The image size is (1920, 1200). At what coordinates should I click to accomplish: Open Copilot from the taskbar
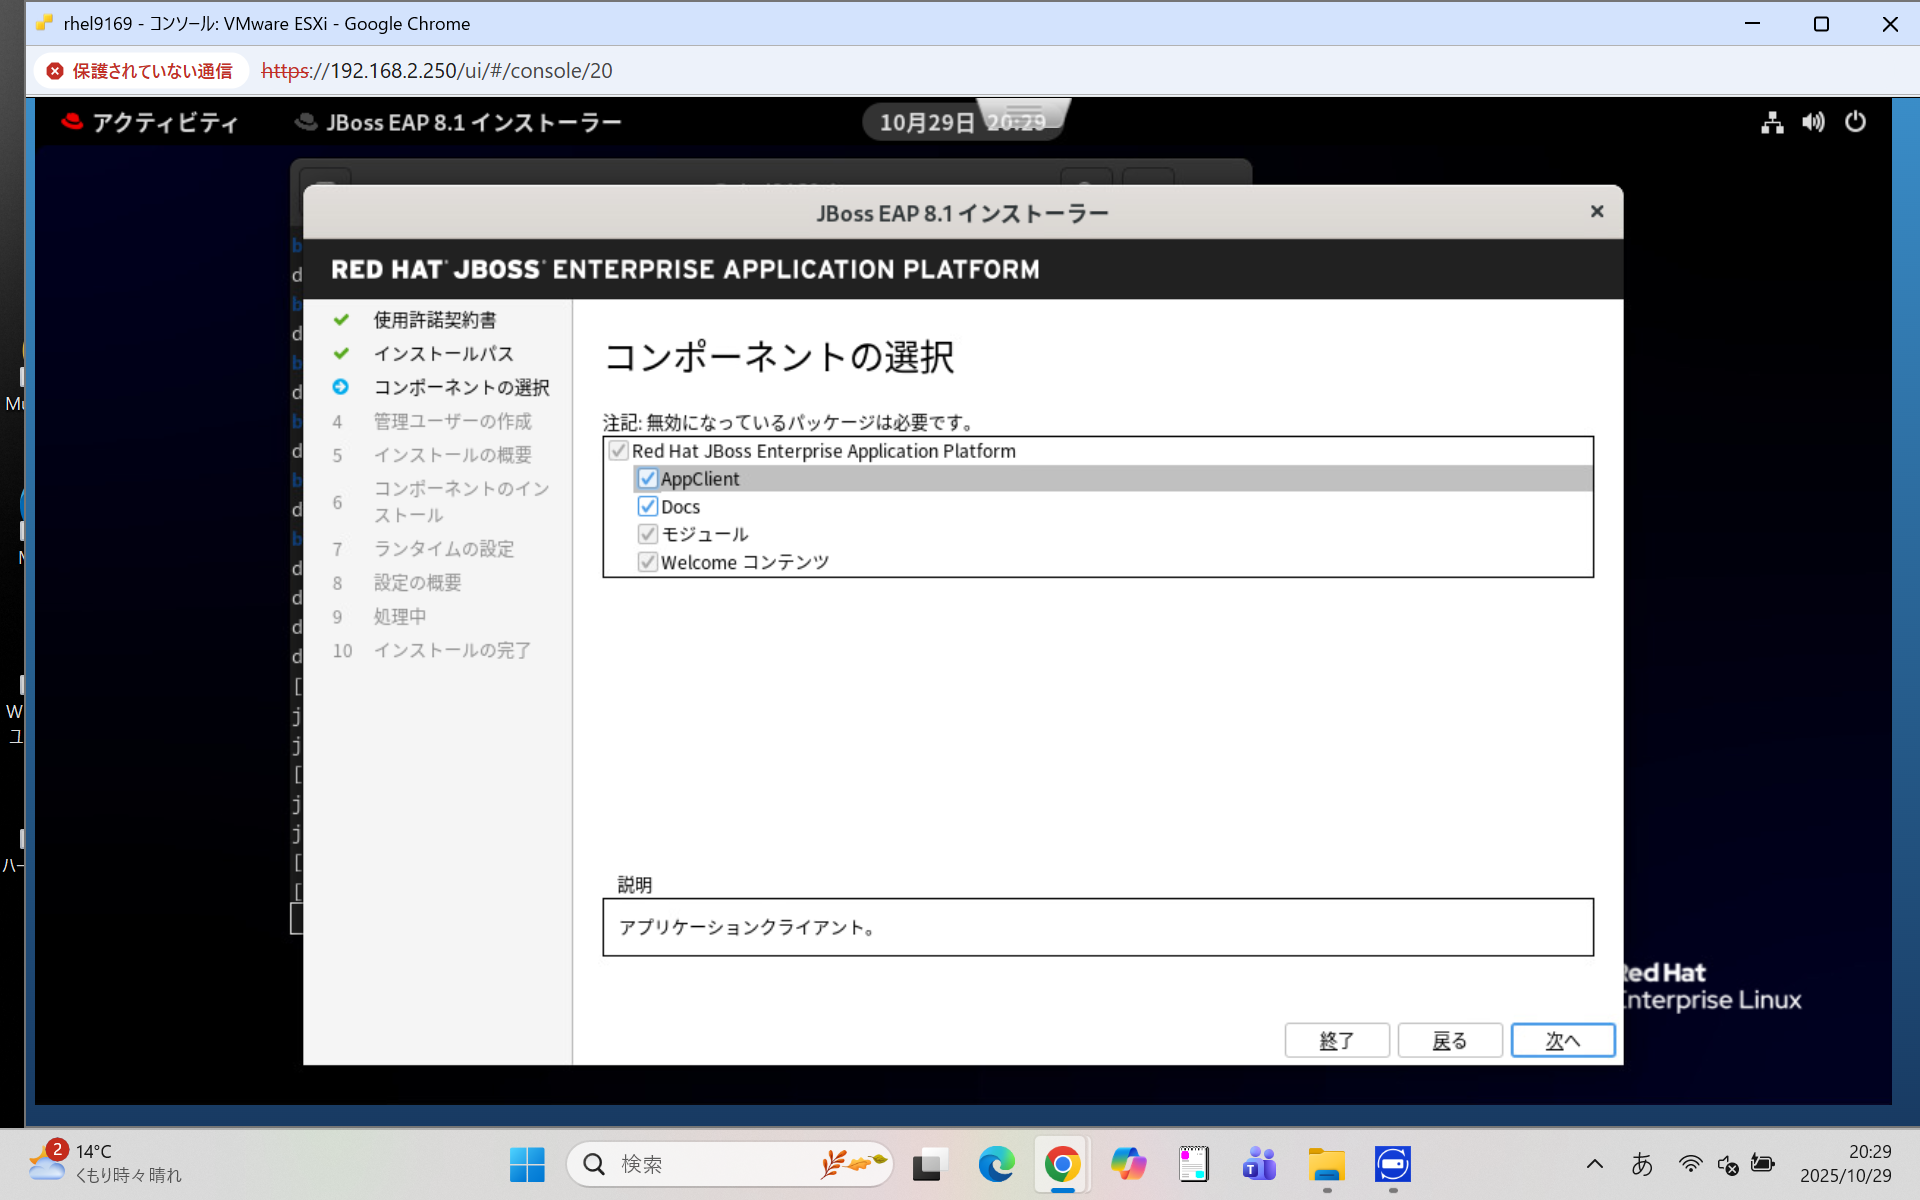(1128, 1163)
